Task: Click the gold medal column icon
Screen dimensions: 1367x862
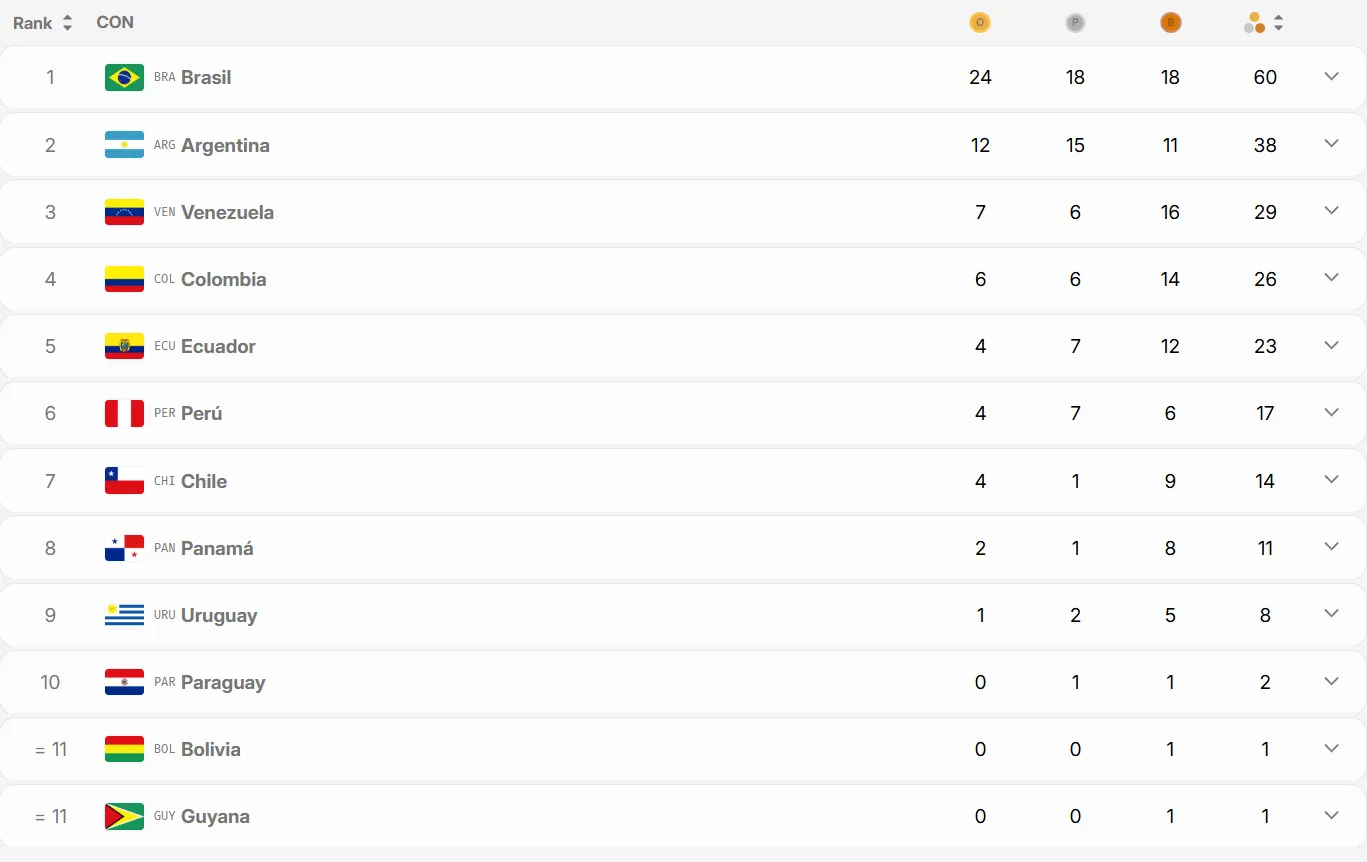Action: point(980,23)
